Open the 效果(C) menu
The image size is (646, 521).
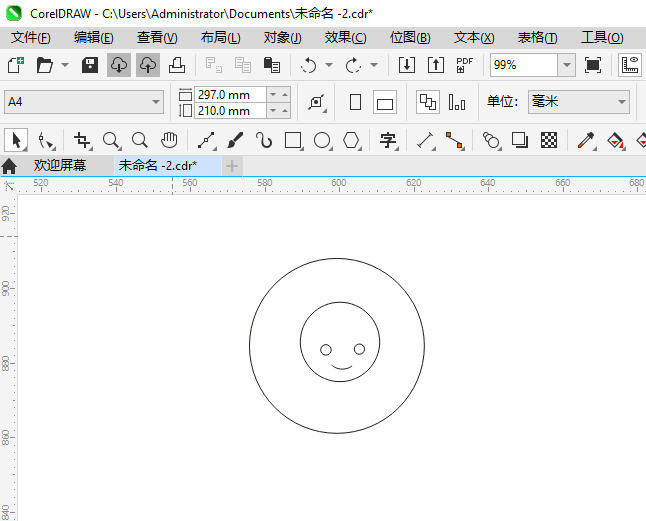pos(345,37)
